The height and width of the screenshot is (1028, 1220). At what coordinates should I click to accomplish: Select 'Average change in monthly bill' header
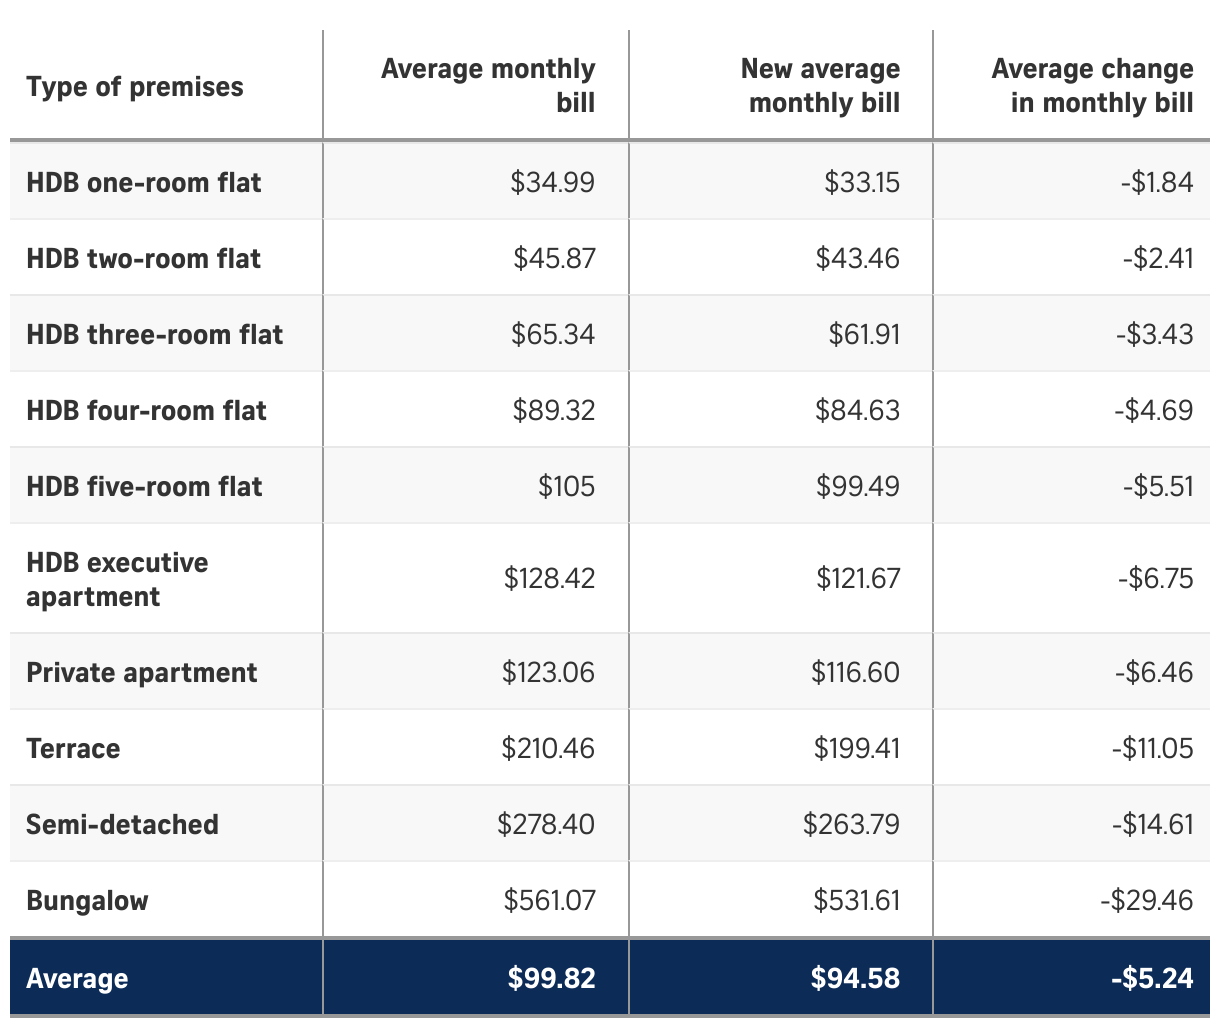pyautogui.click(x=1093, y=86)
